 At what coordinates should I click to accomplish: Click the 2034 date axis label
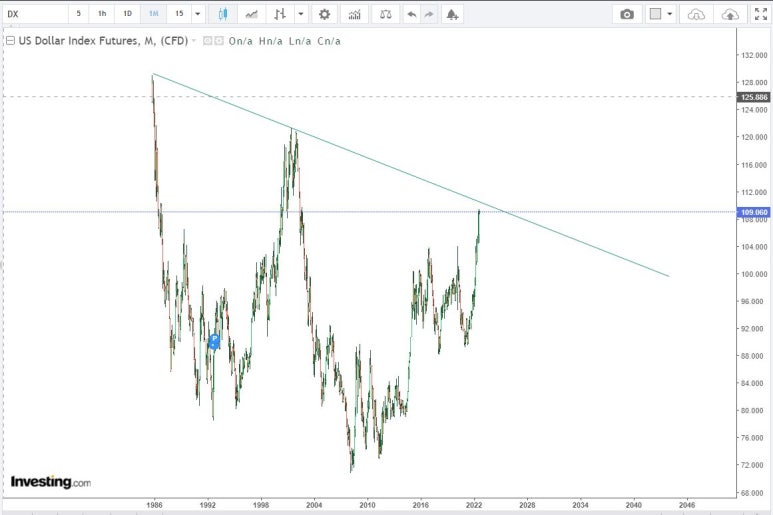coord(580,505)
